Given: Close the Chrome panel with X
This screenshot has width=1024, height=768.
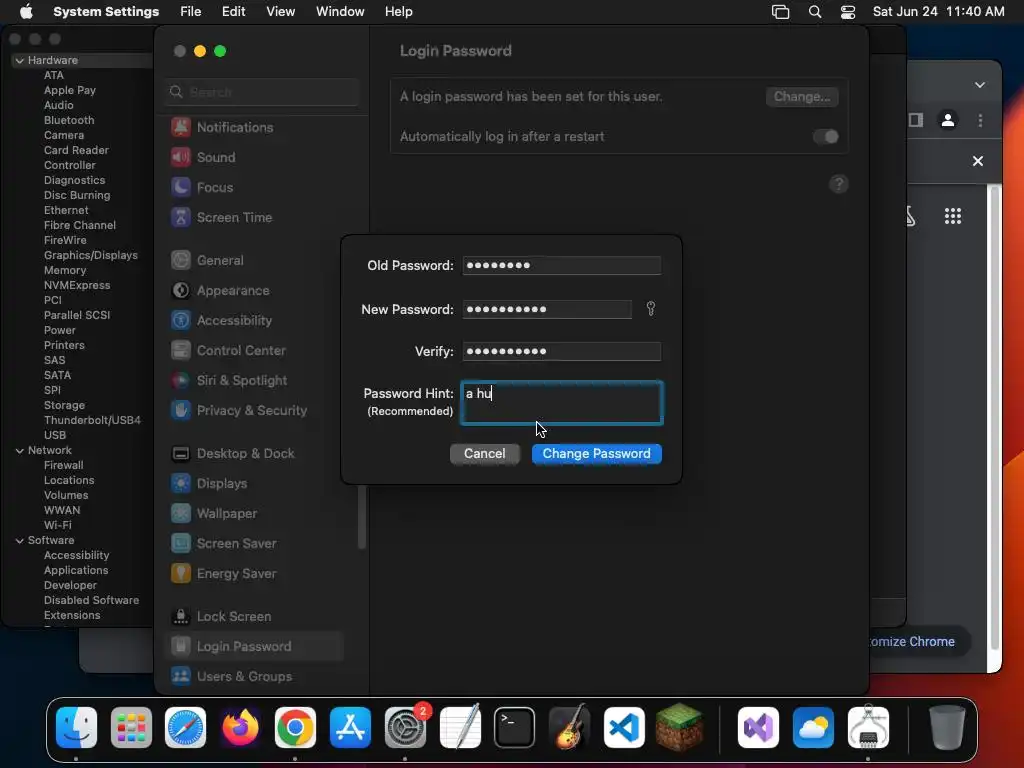Looking at the screenshot, I should click(x=978, y=161).
